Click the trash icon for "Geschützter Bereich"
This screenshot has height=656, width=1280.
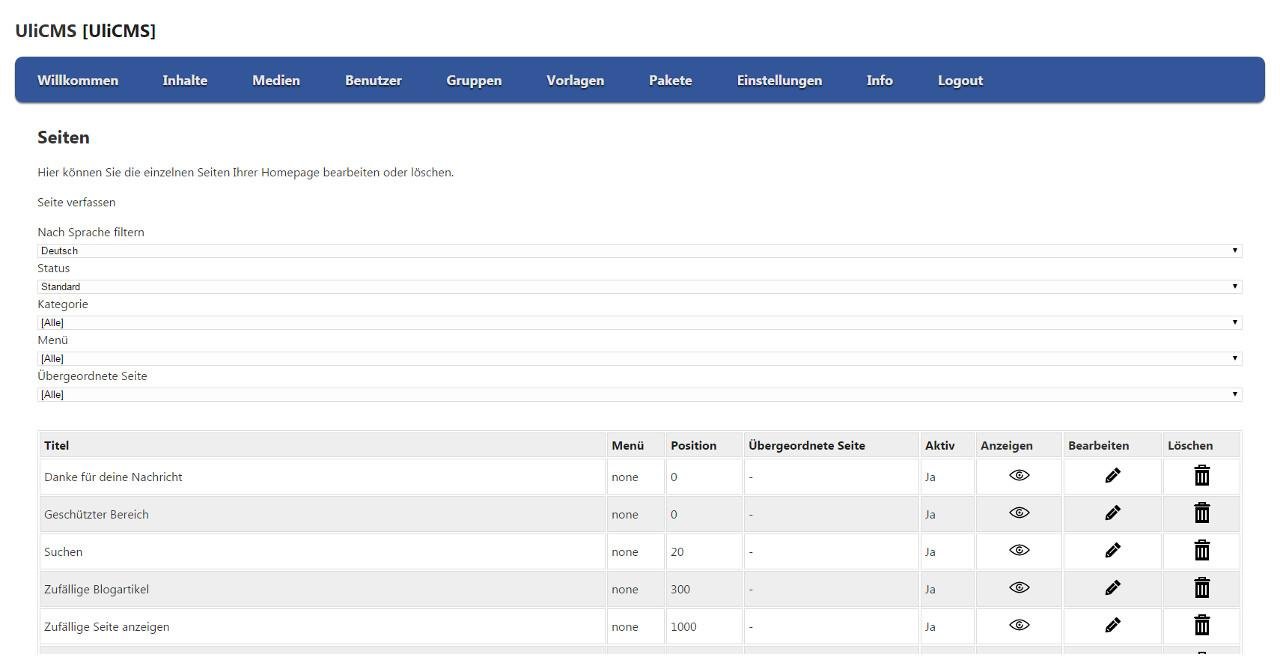[x=1201, y=512]
